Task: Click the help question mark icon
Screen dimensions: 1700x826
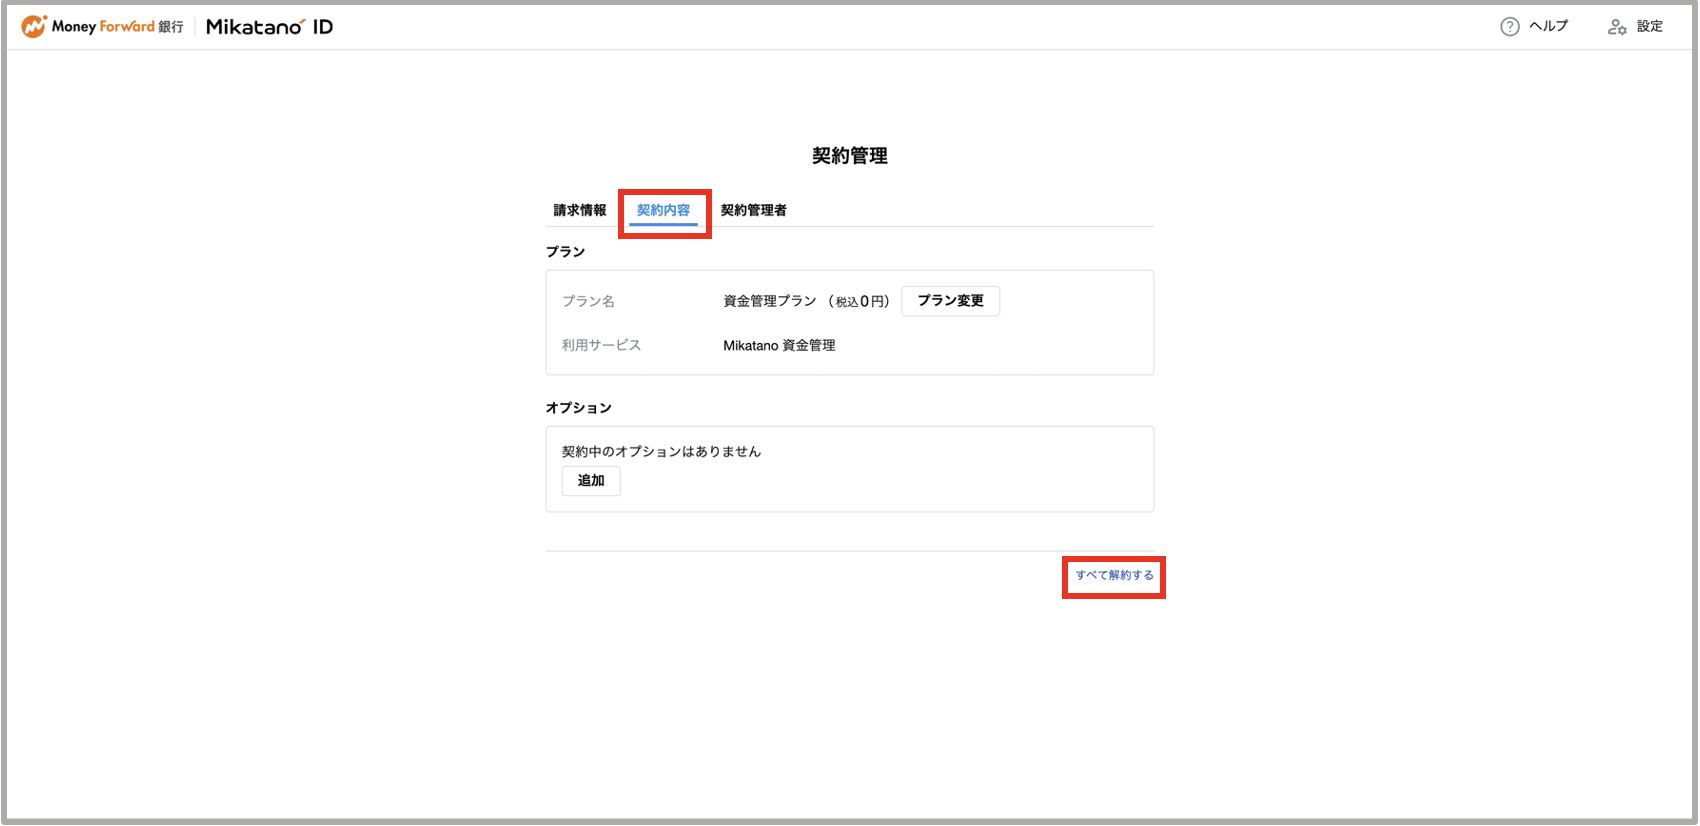Action: click(x=1510, y=27)
